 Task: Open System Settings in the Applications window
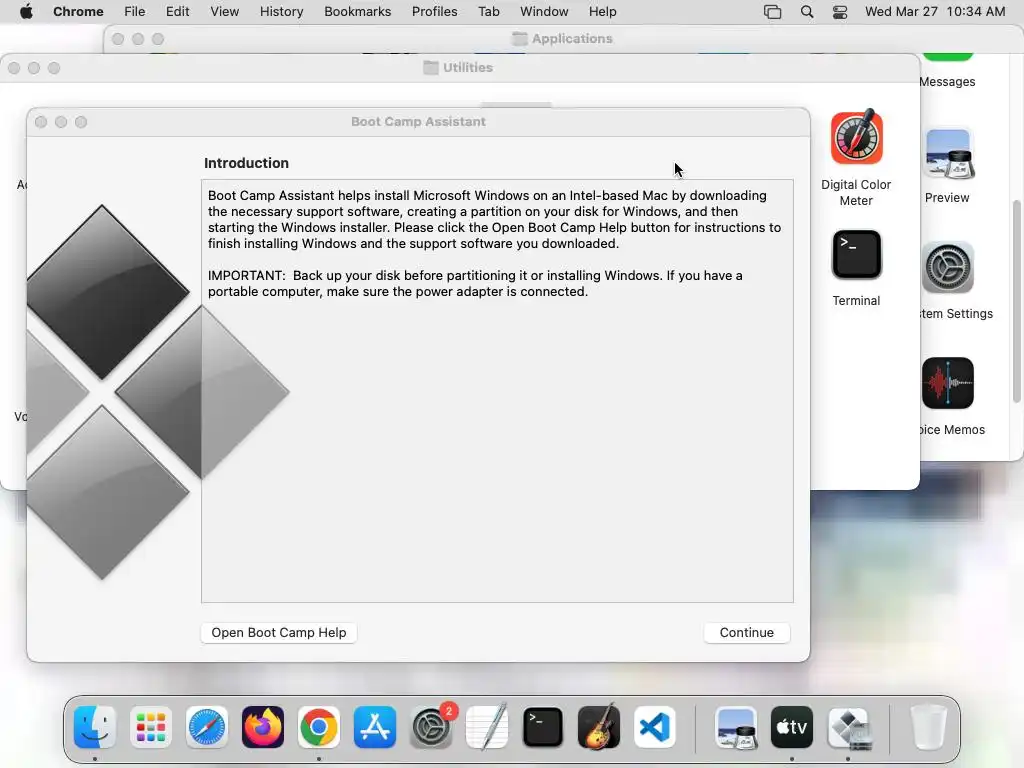tap(948, 268)
